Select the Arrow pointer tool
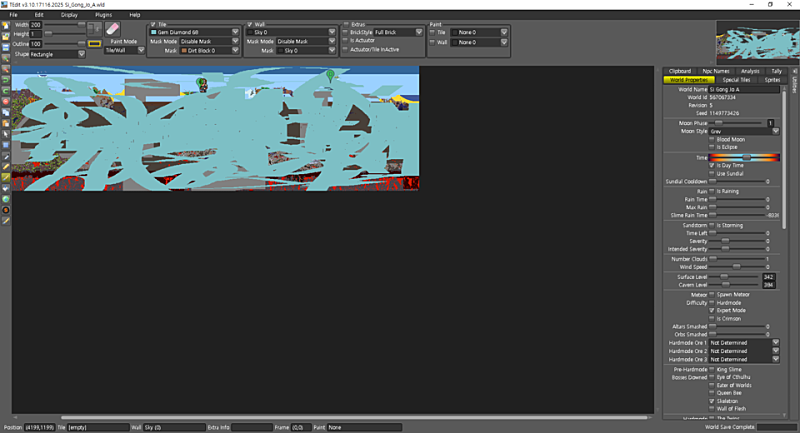The width and height of the screenshot is (800, 433). point(6,134)
